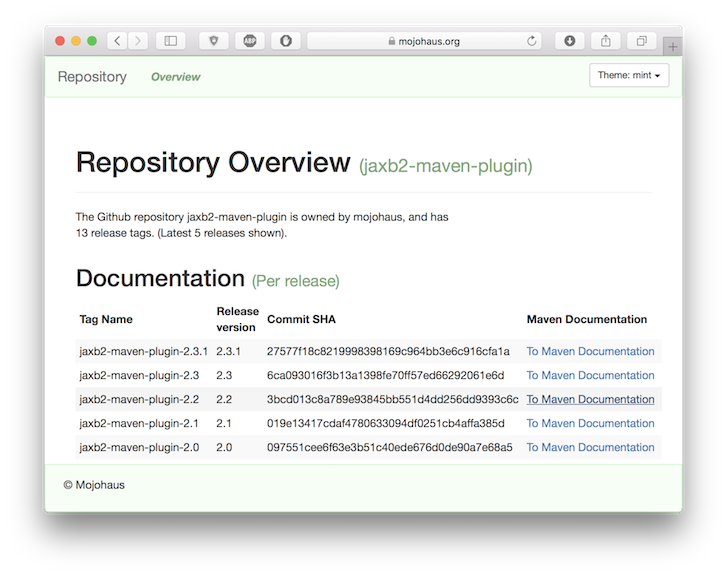Screen dimensions: 727x576
Task: Show the Safari sidebar
Action: pyautogui.click(x=171, y=41)
